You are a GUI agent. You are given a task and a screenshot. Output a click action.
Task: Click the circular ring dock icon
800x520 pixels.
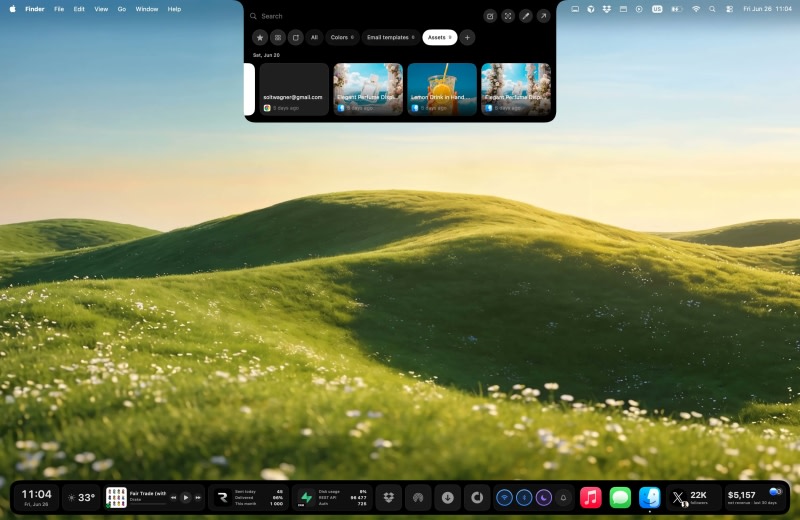click(x=477, y=498)
